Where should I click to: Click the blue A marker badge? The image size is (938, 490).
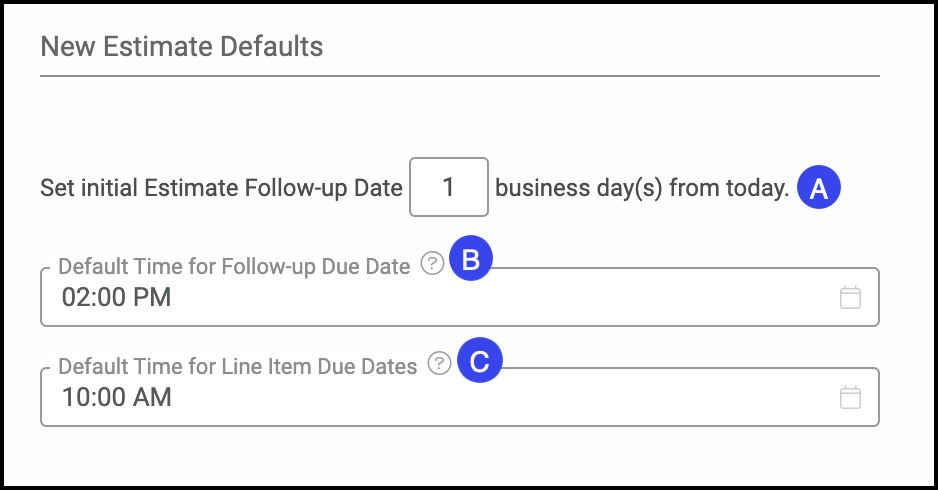pos(818,188)
